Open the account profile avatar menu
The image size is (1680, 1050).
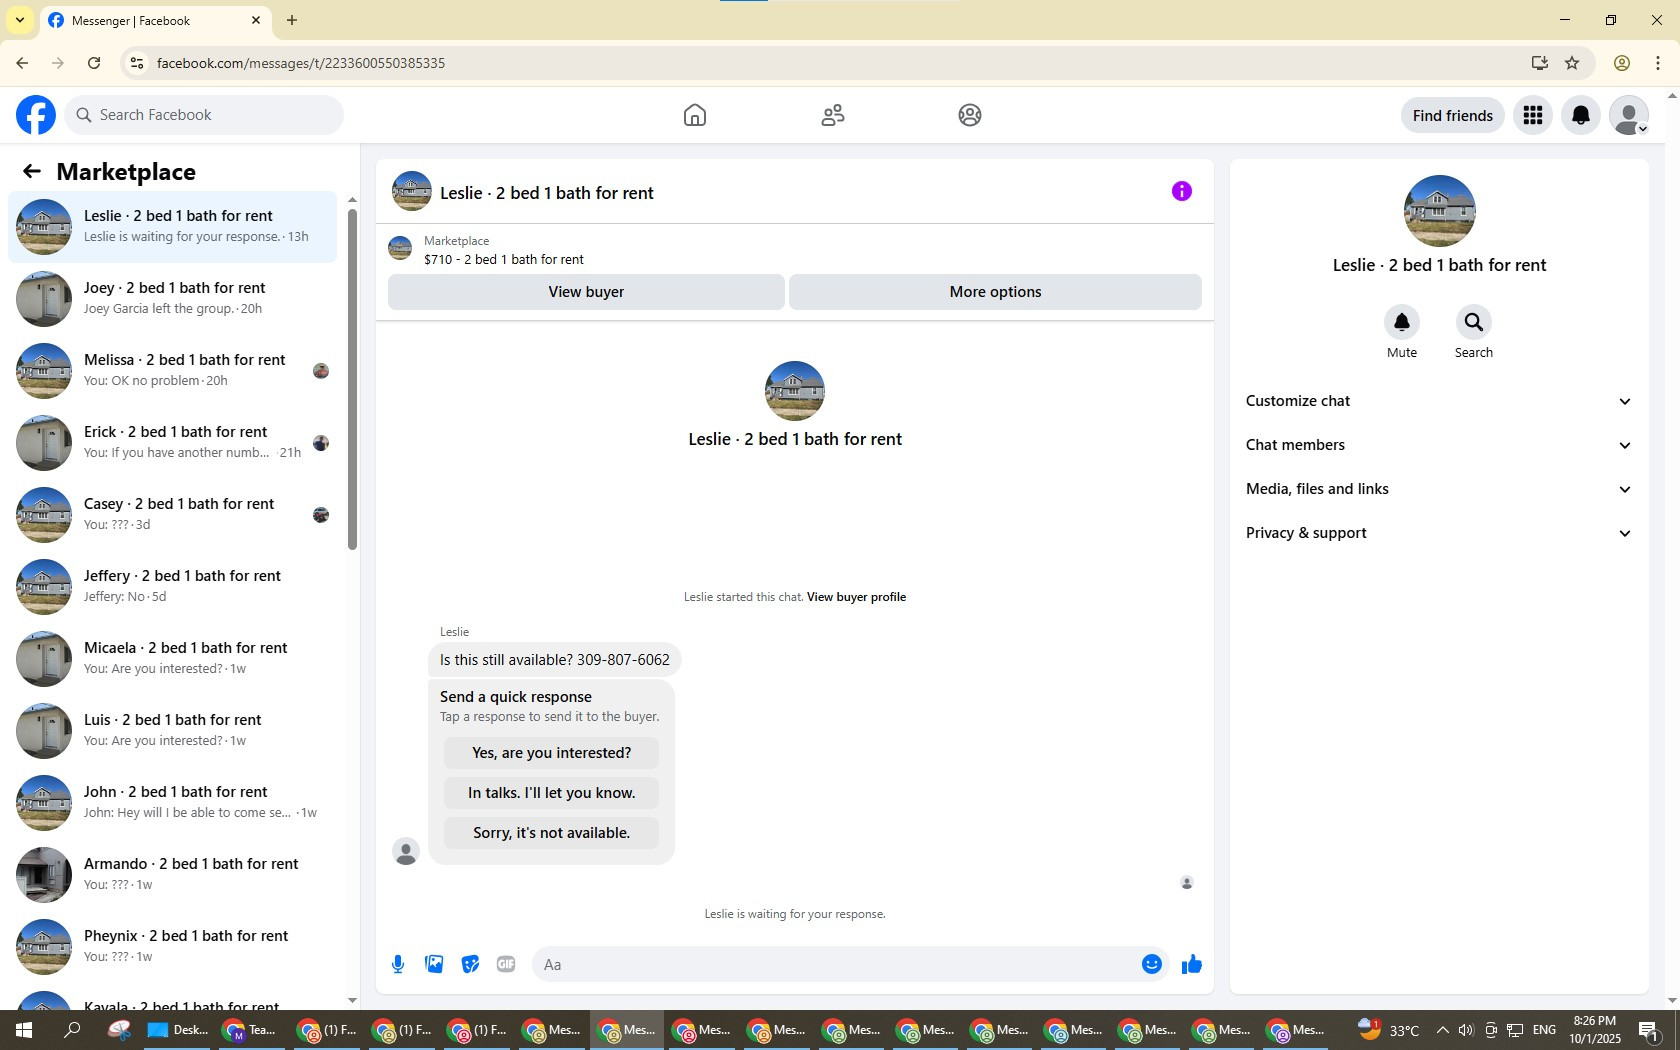tap(1629, 115)
